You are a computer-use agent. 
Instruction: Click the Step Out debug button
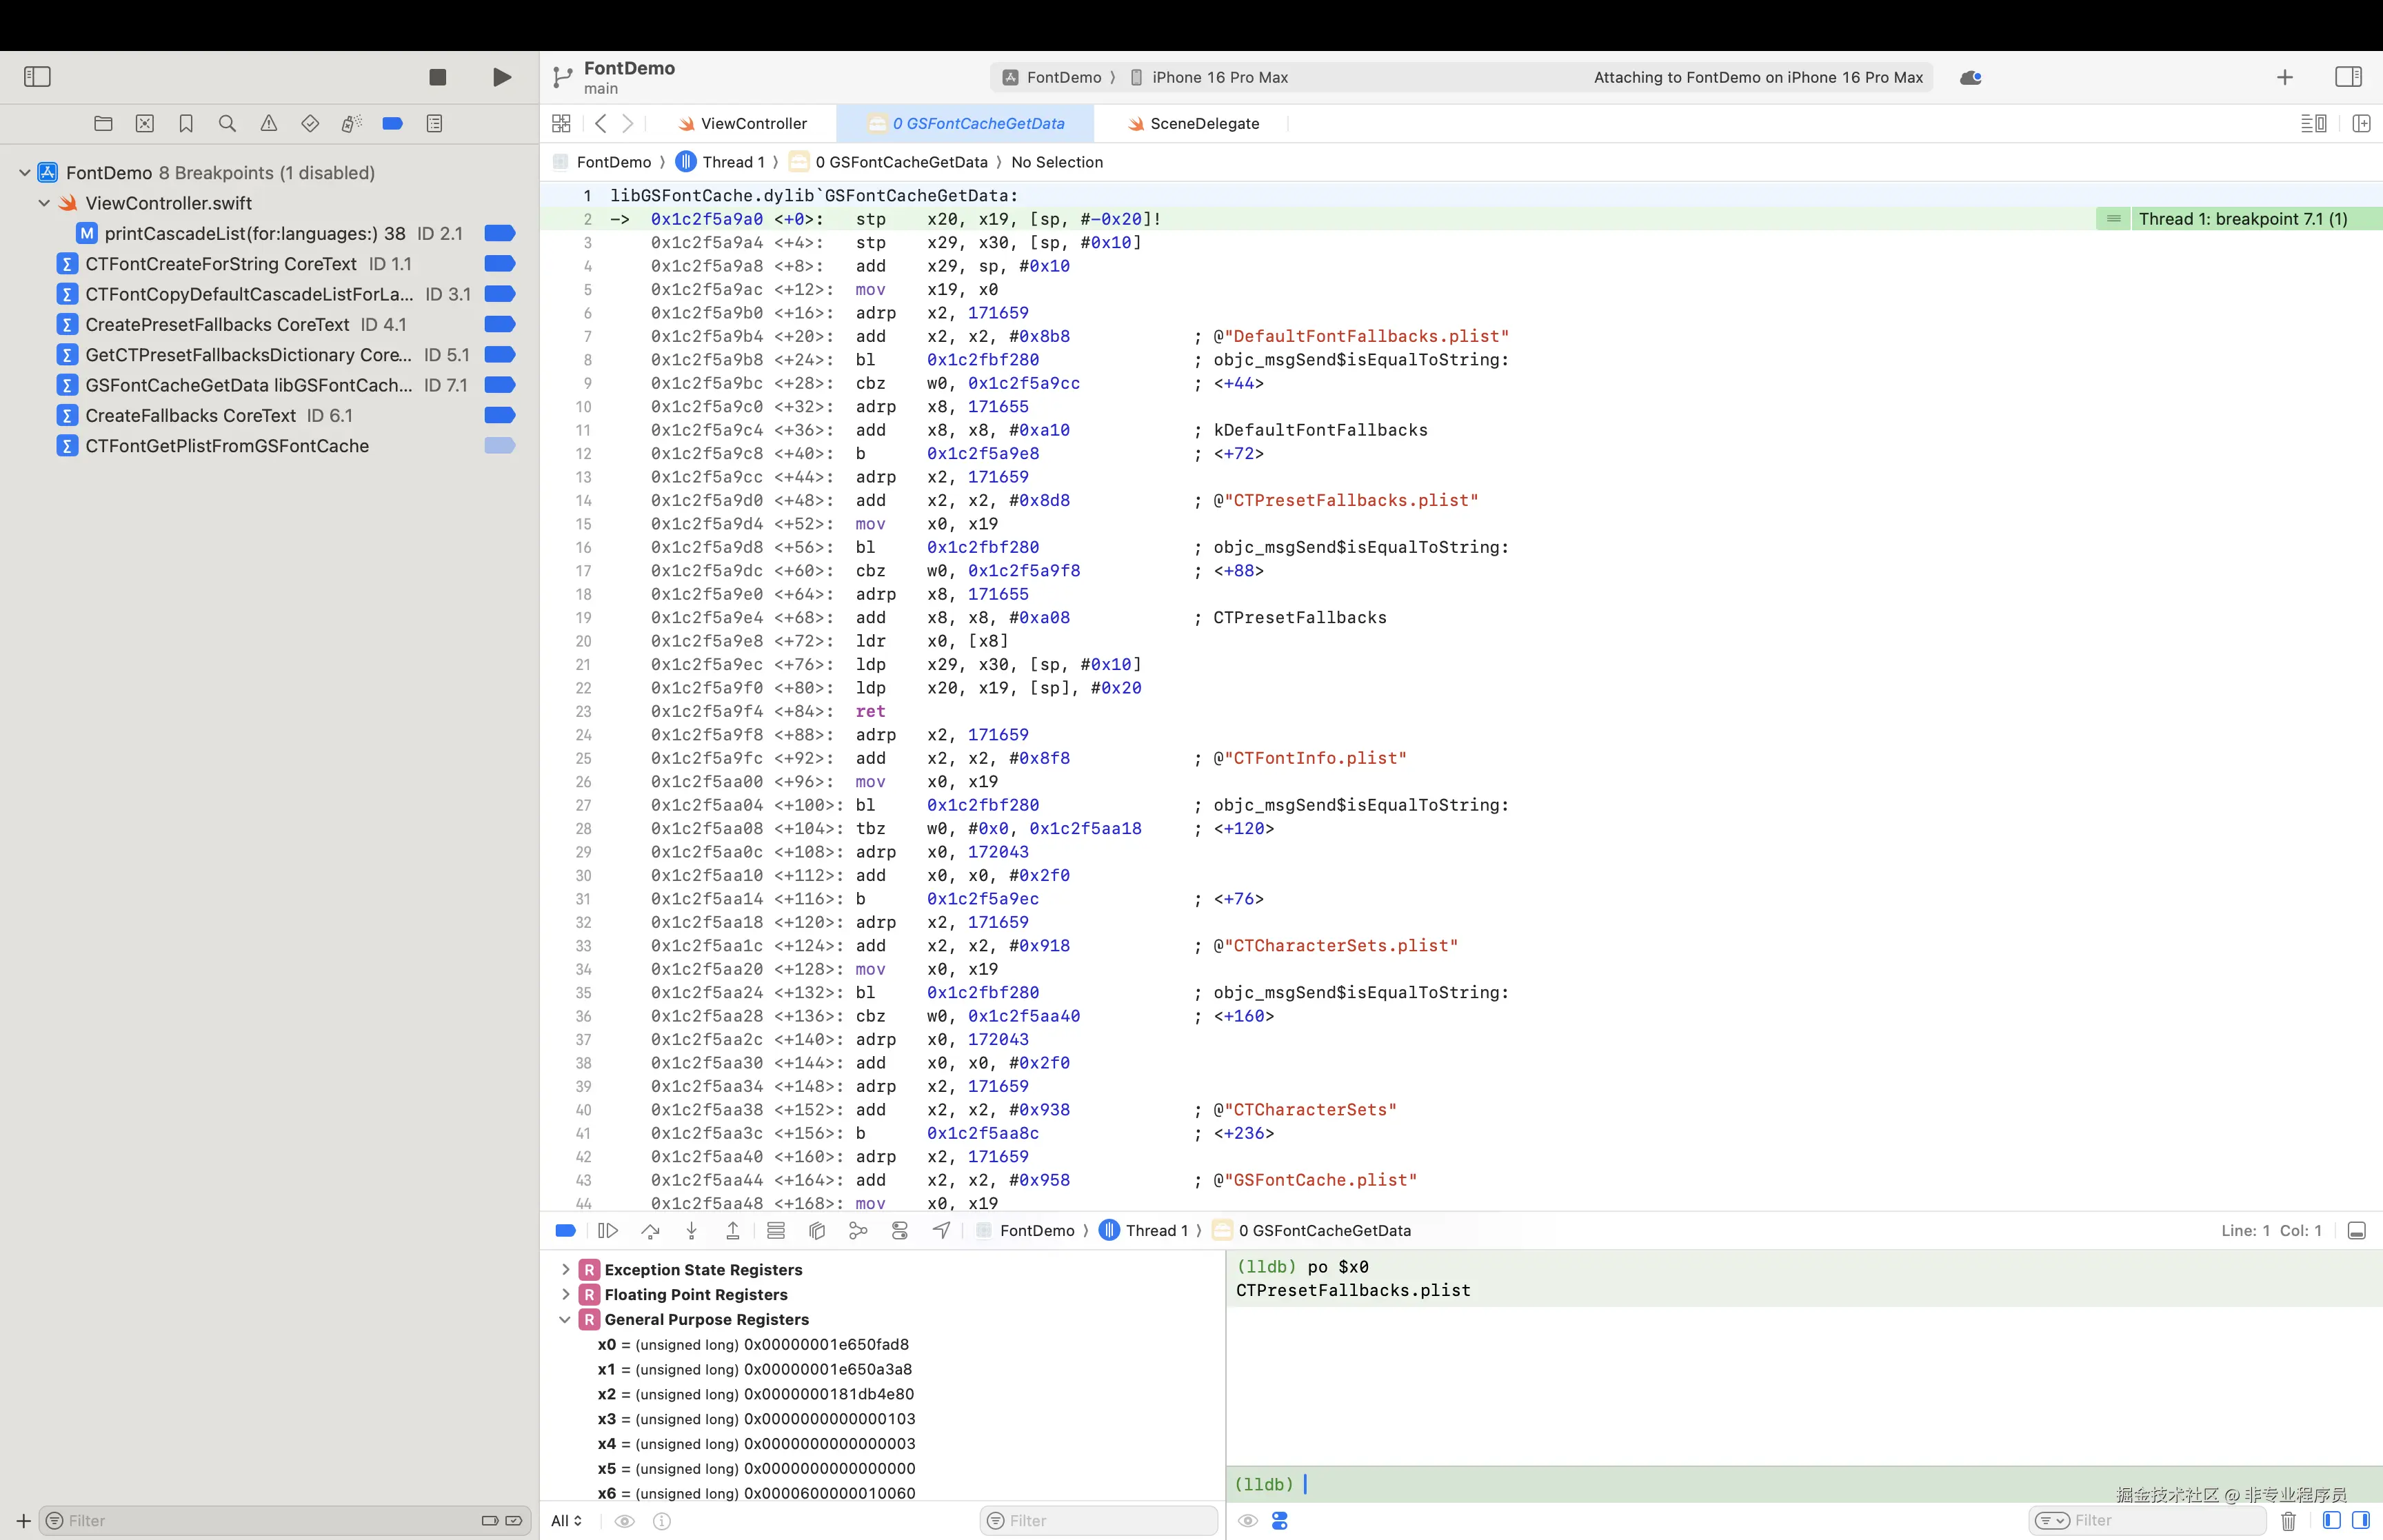pos(733,1230)
